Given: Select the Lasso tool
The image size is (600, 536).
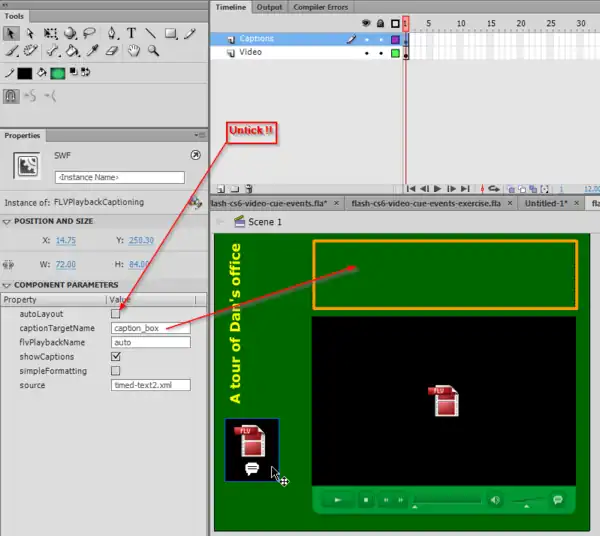Looking at the screenshot, I should click(90, 33).
